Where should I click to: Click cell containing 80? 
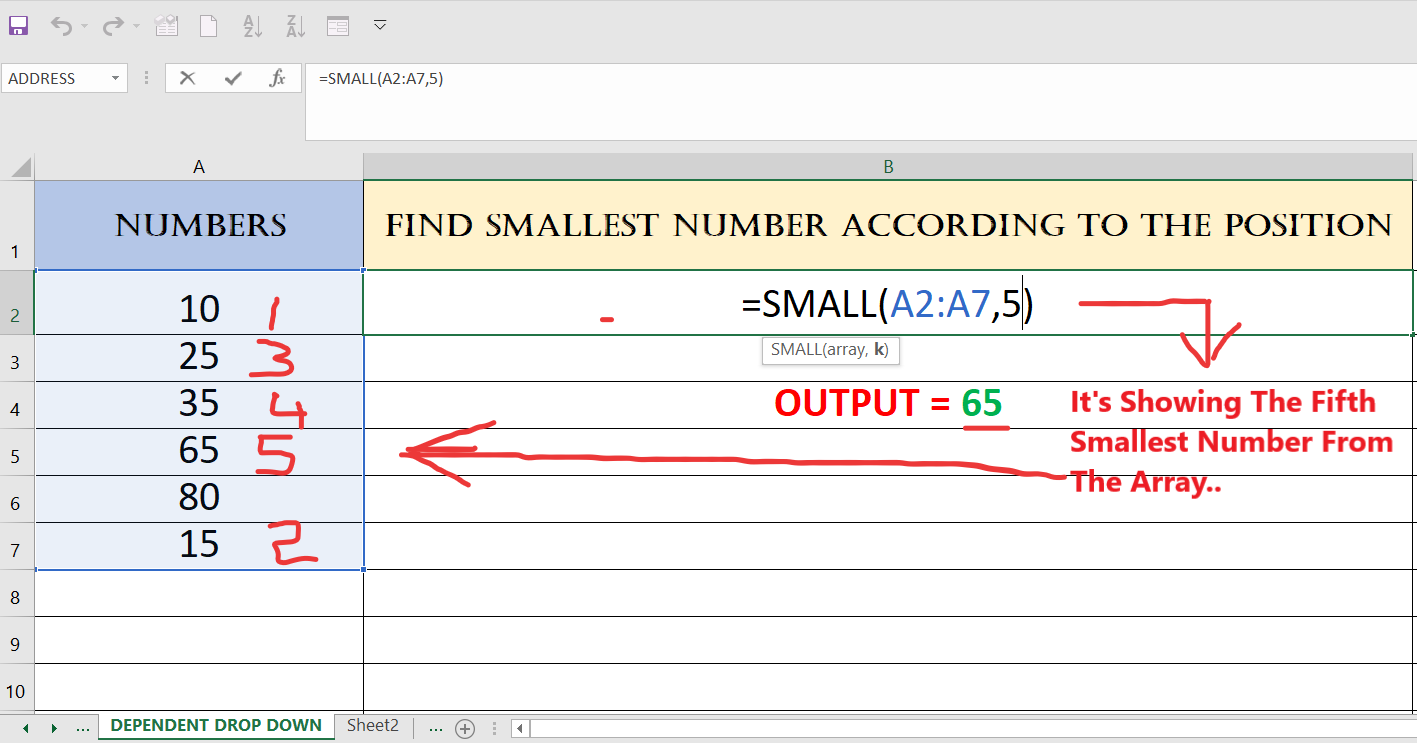(x=199, y=499)
